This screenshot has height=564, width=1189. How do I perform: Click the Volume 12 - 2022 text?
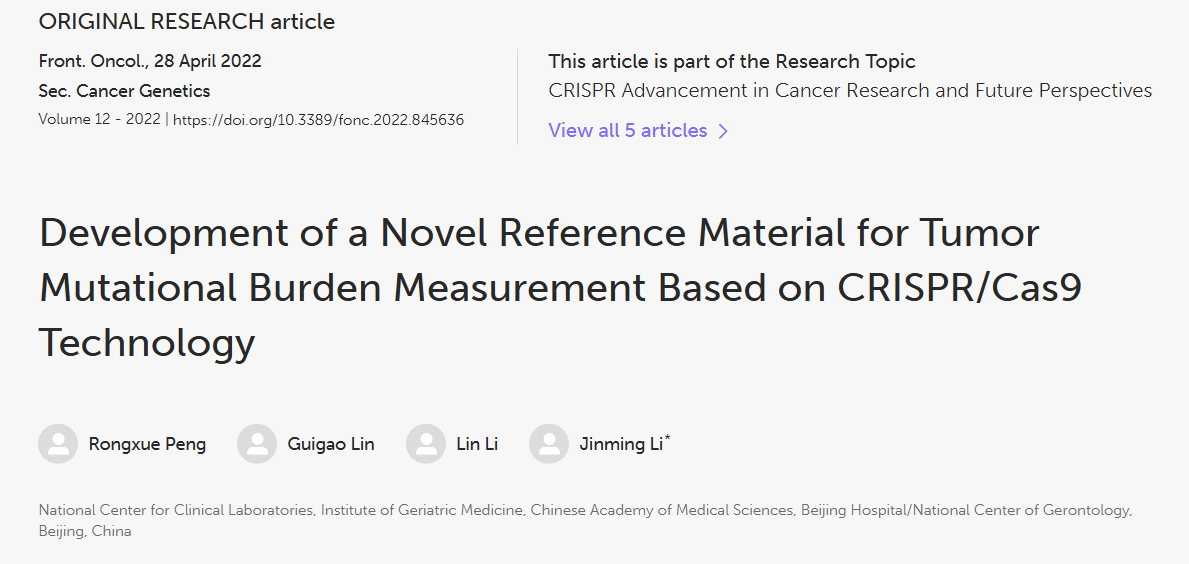point(100,120)
